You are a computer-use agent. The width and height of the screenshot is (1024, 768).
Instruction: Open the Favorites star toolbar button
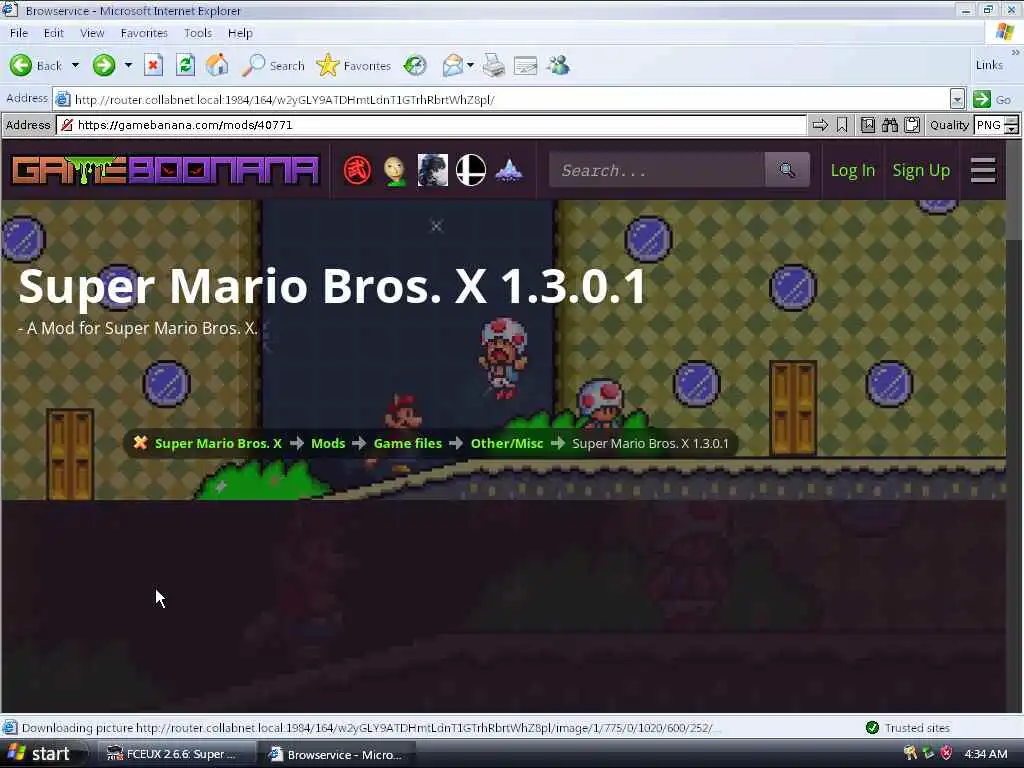click(353, 65)
